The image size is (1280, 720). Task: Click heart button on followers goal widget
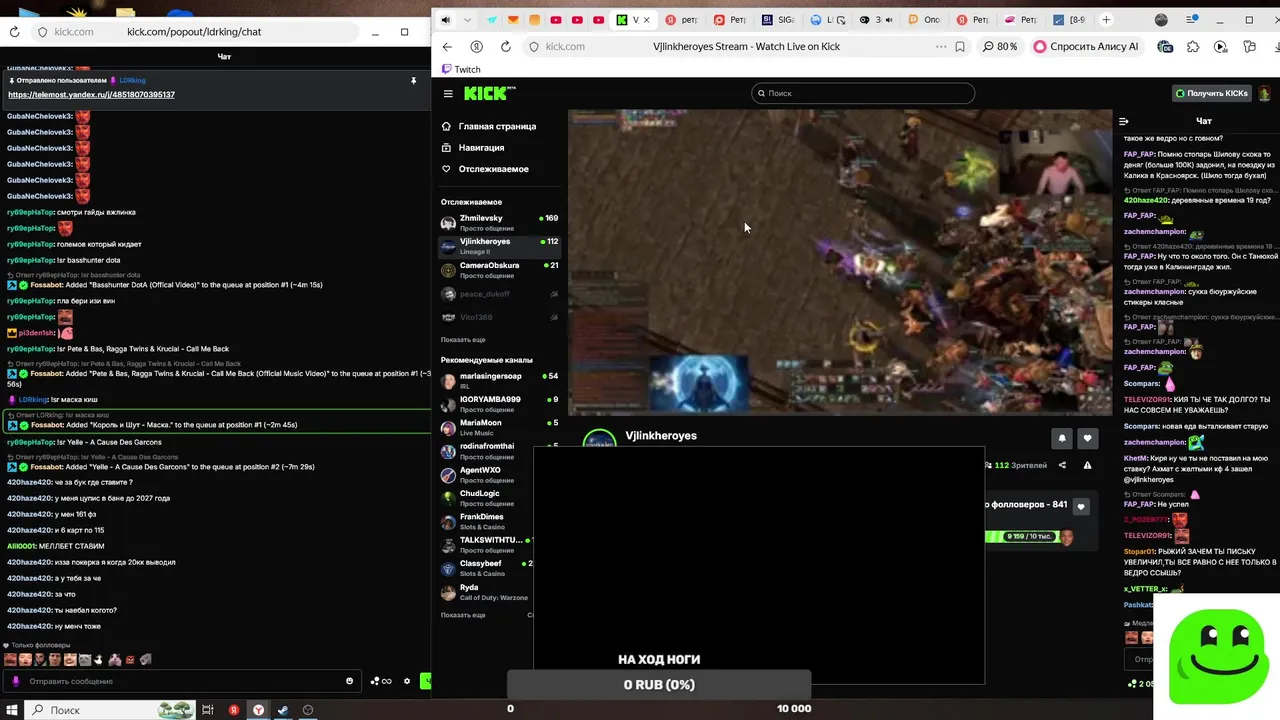(1080, 506)
